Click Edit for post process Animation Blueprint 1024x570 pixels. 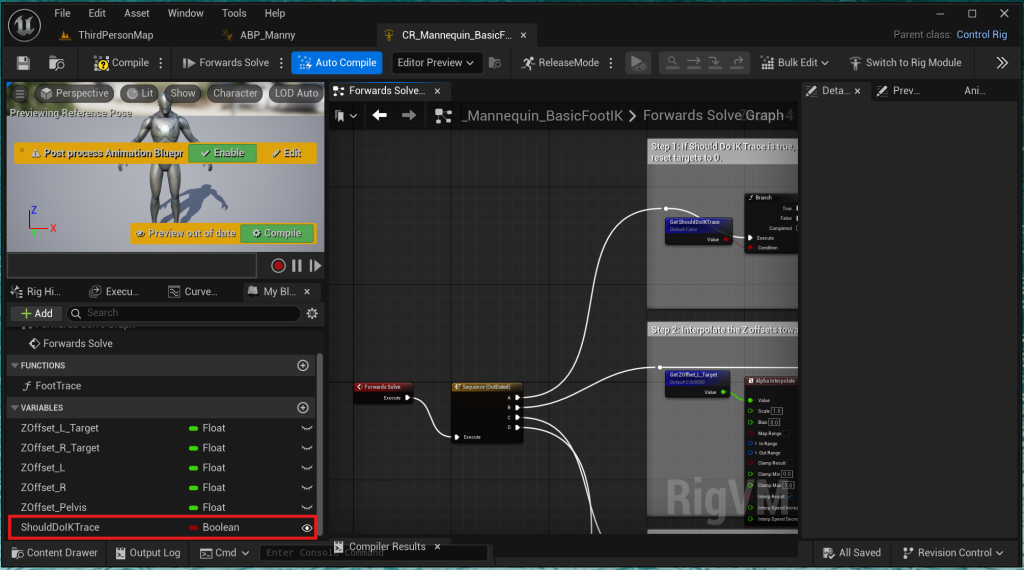click(x=286, y=153)
